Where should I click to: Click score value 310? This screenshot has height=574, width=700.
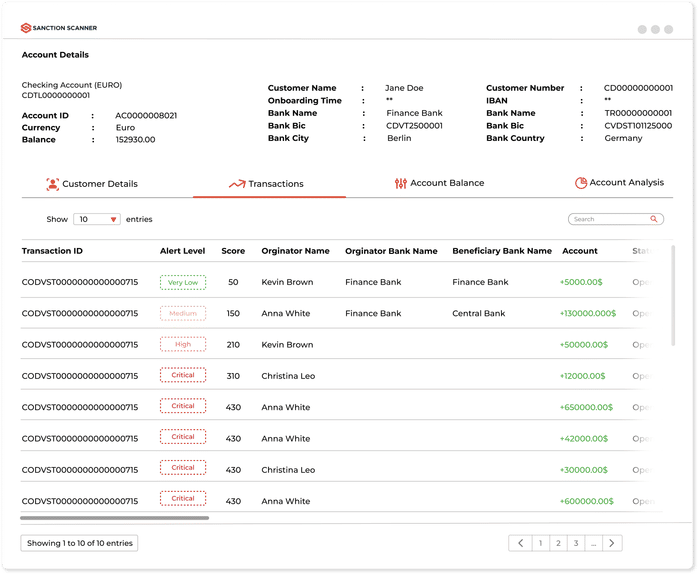pos(233,376)
